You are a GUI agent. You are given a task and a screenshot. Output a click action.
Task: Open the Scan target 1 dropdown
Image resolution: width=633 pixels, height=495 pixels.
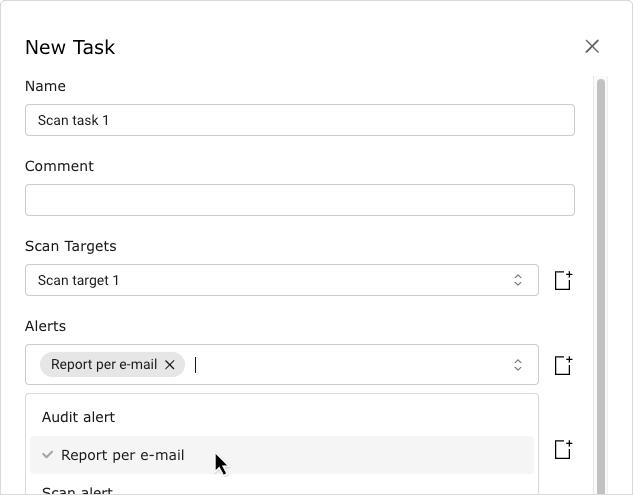(270, 280)
